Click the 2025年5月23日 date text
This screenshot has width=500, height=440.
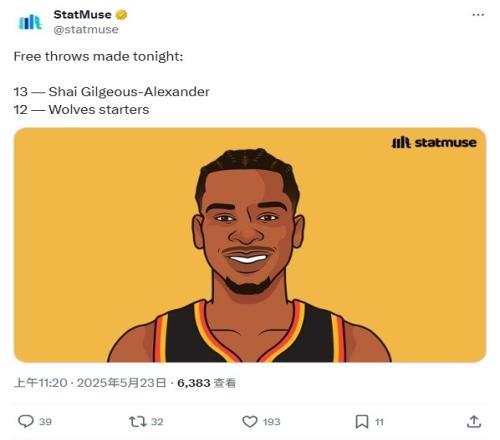coord(122,383)
